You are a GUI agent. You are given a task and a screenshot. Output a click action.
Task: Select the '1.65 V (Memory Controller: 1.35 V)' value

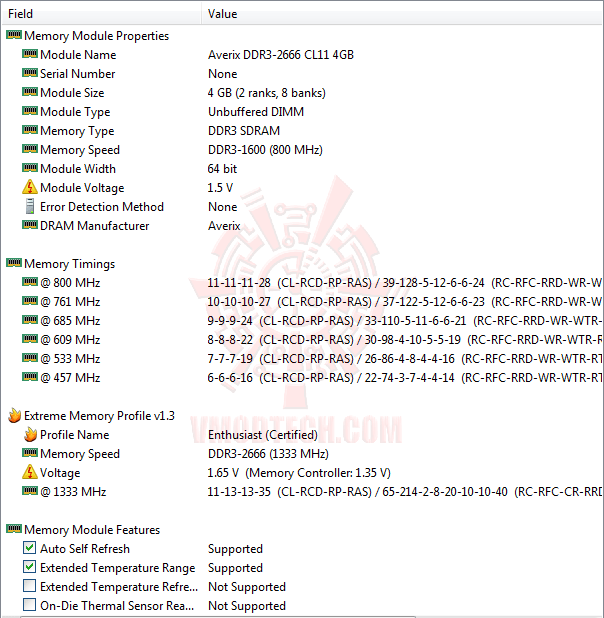tap(299, 473)
